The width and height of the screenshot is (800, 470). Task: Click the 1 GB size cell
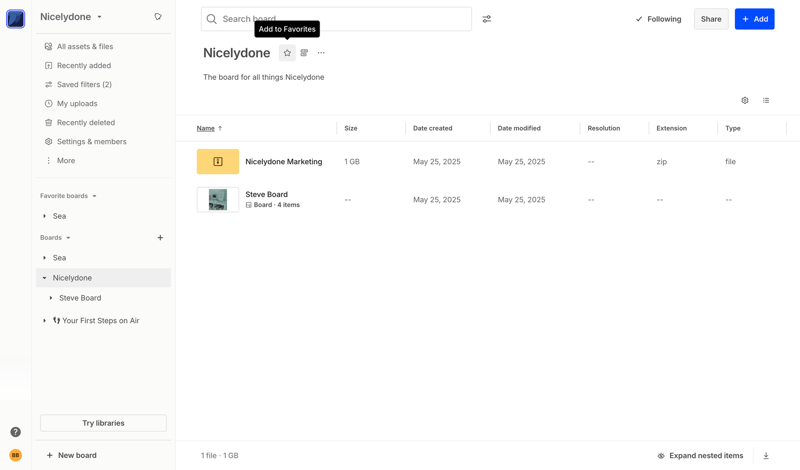click(352, 162)
